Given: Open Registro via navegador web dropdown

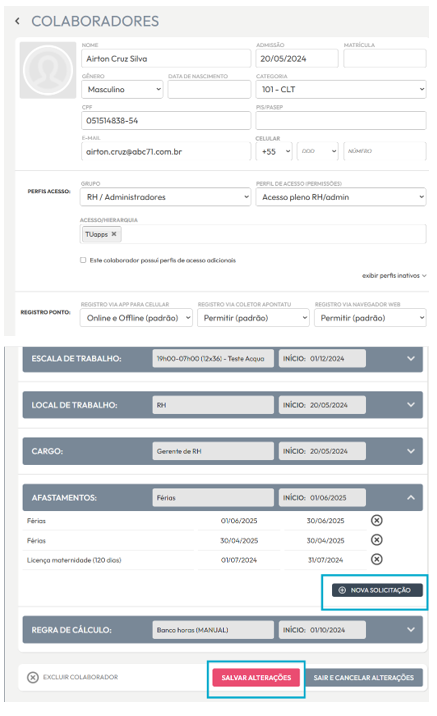Looking at the screenshot, I should pos(370,318).
